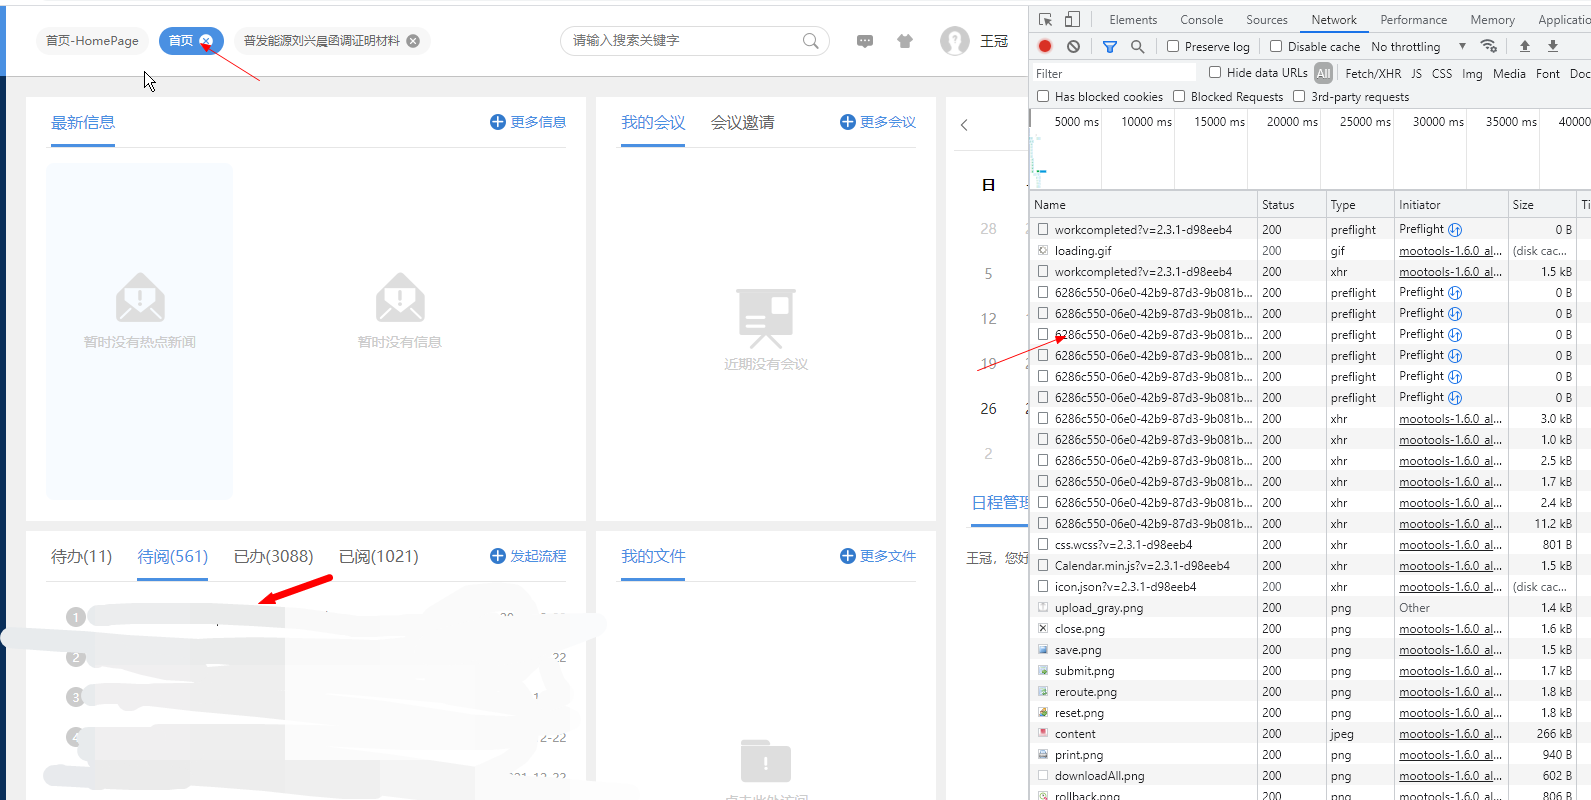
Task: Click the import HAR upload arrow icon
Action: [1525, 46]
